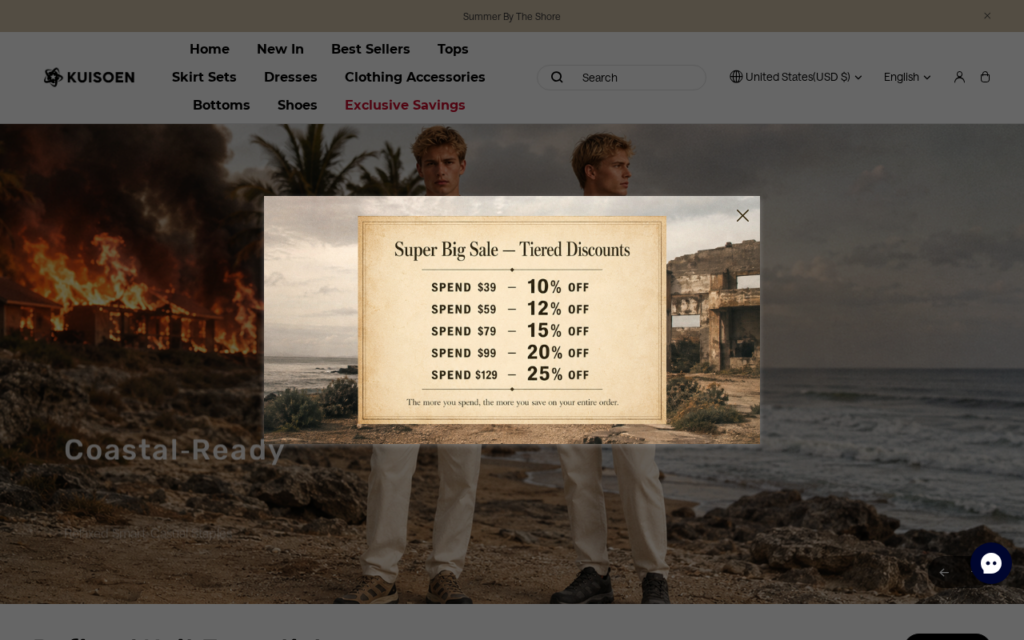1024x640 pixels.
Task: Close the tiered discounts popup
Action: tap(743, 216)
